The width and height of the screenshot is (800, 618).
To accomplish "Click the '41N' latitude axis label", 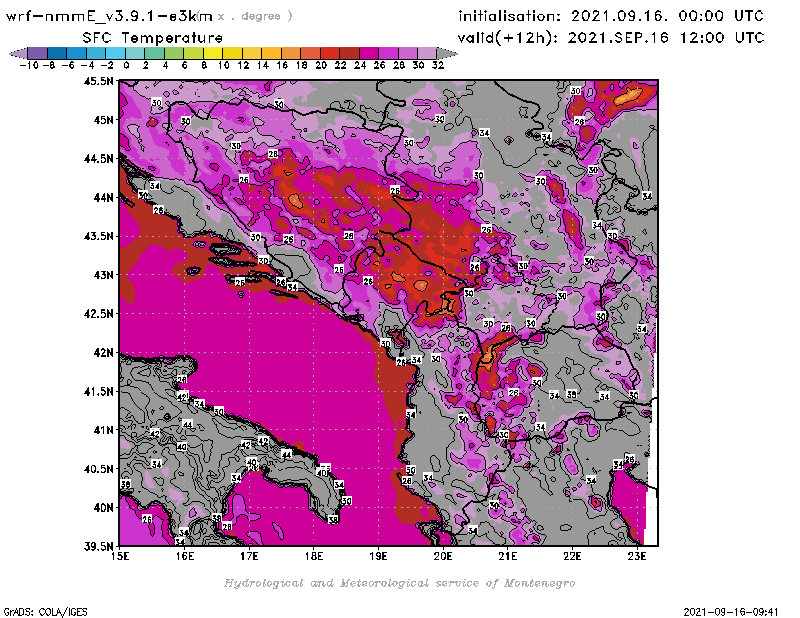I will coord(103,430).
